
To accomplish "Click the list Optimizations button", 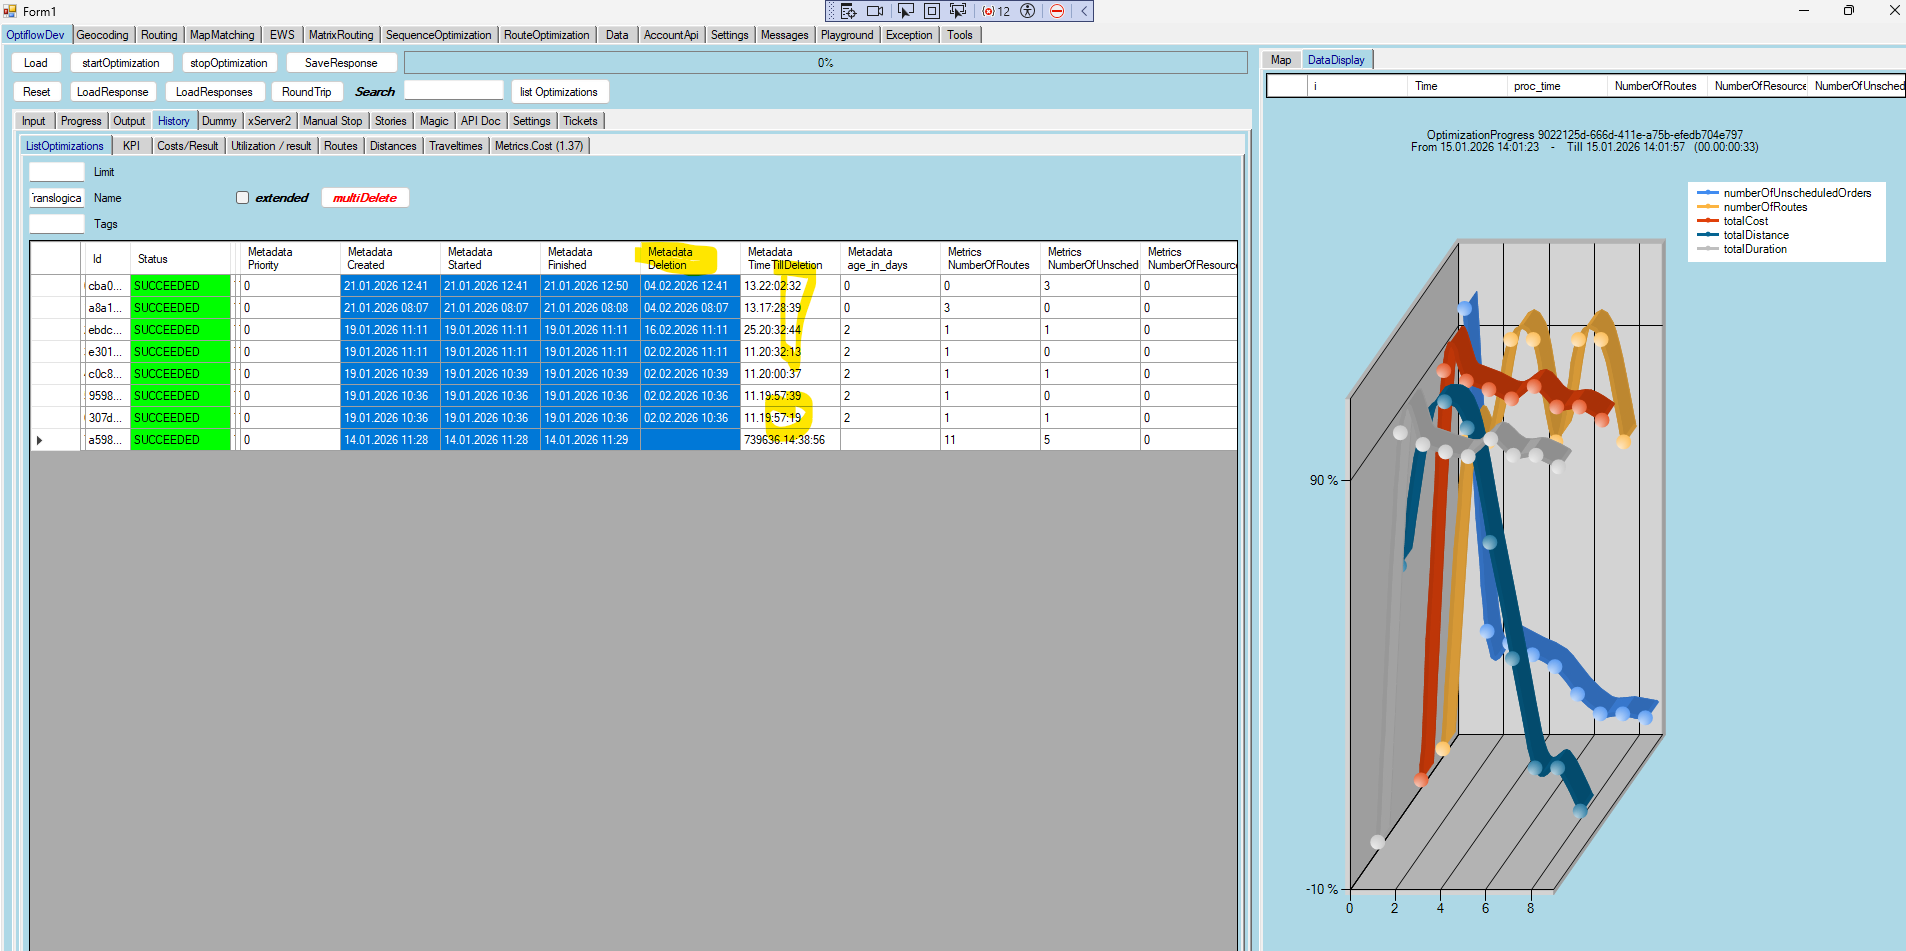I will click(558, 92).
